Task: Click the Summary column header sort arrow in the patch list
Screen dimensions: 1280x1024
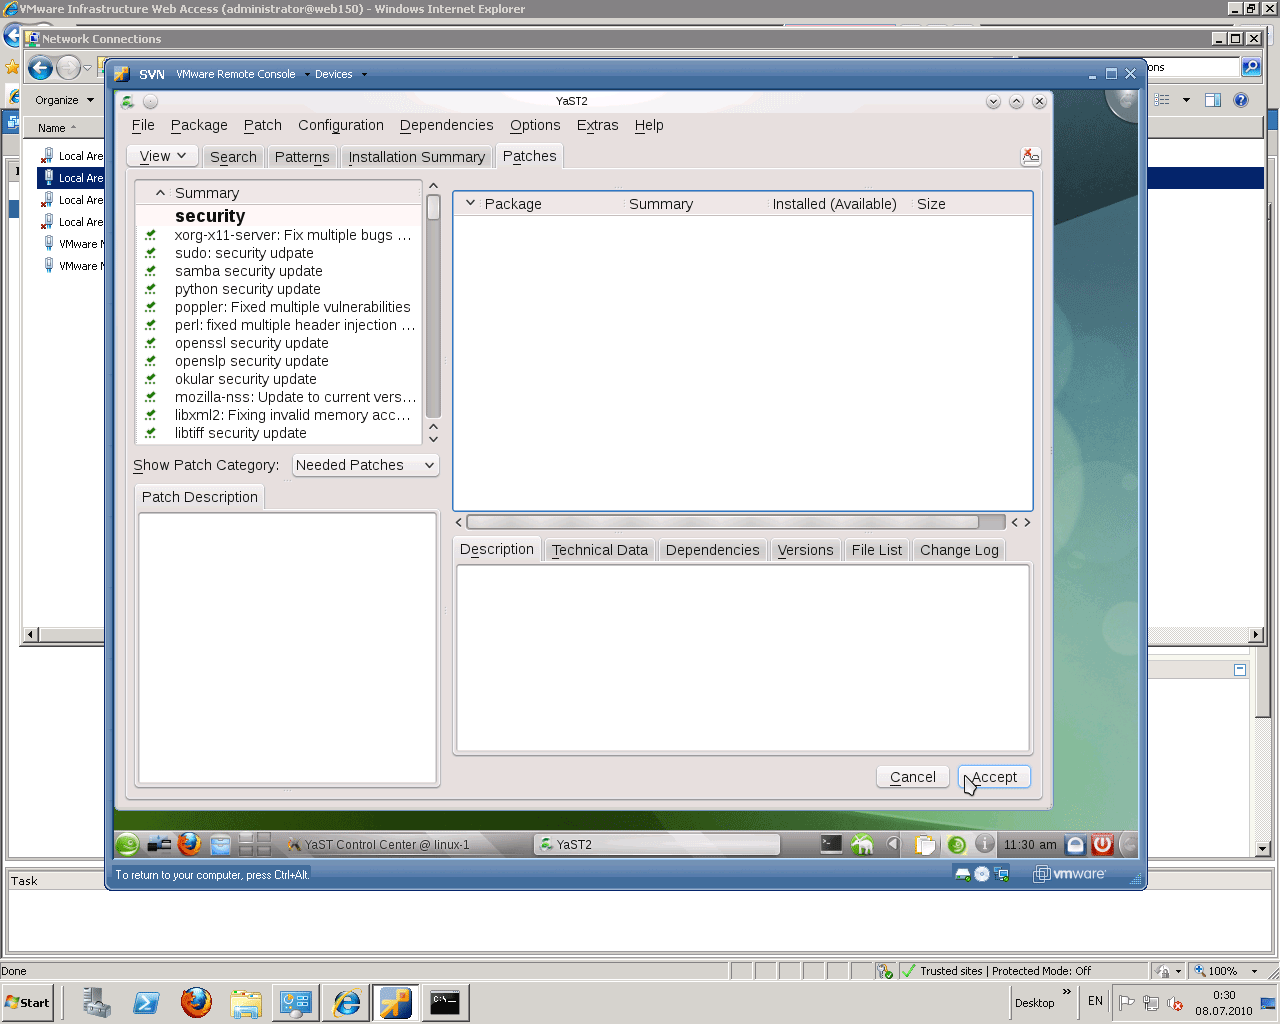Action: (x=160, y=193)
